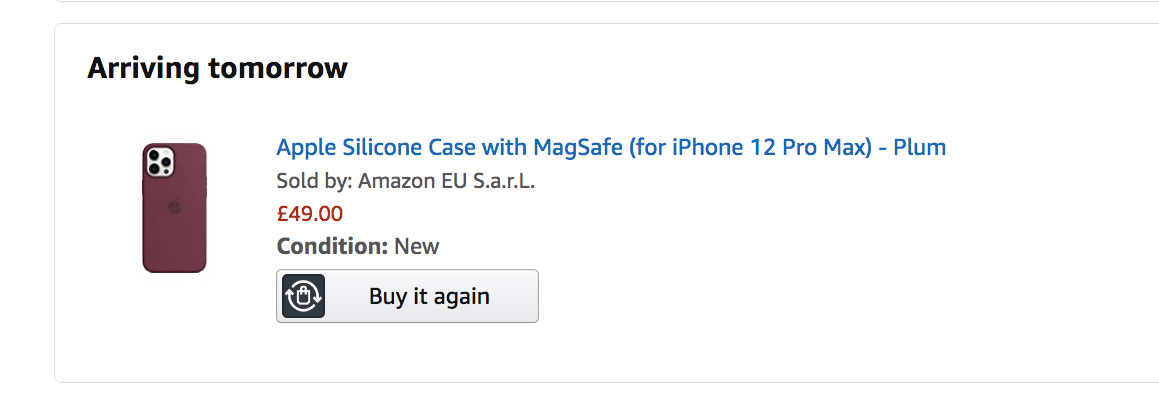Open the plum iPhone case product thumbnail
This screenshot has width=1159, height=393.
click(174, 208)
